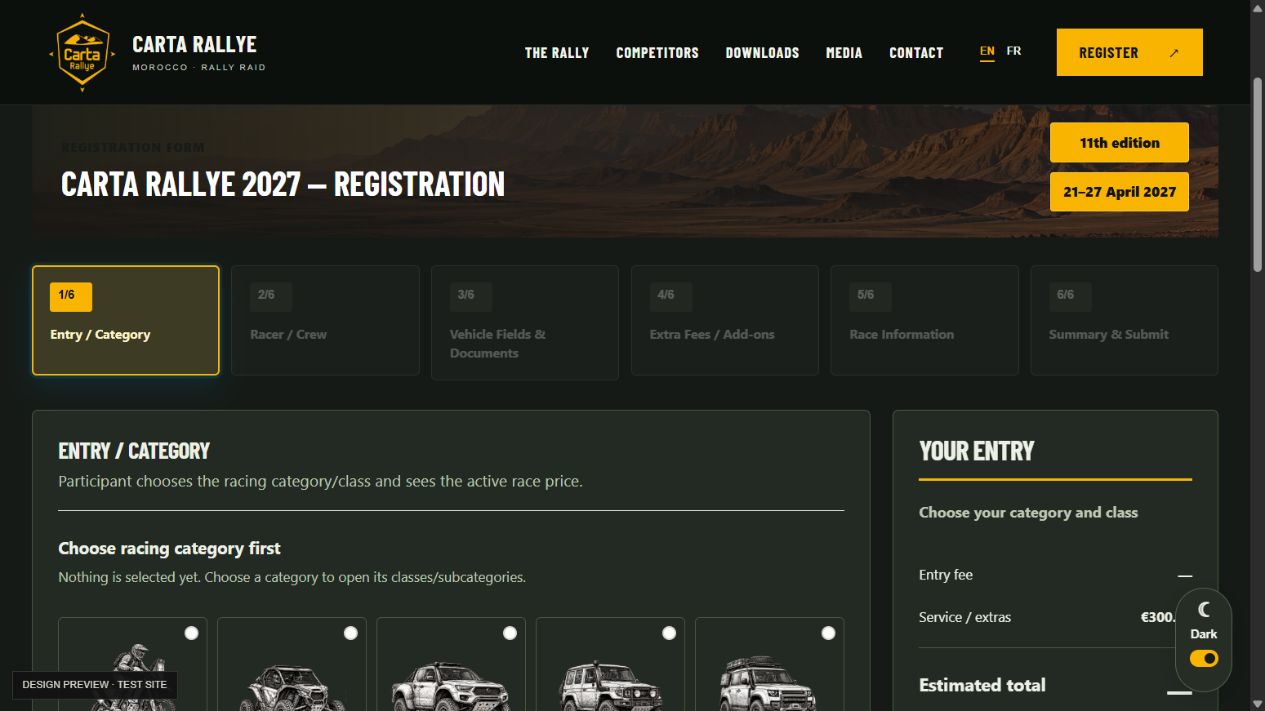
Task: Open step 1/6 Entry / Category
Action: pos(126,320)
